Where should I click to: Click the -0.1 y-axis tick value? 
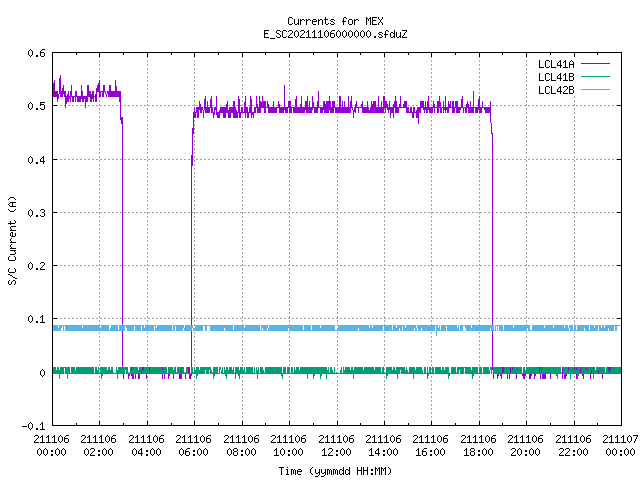coord(33,426)
